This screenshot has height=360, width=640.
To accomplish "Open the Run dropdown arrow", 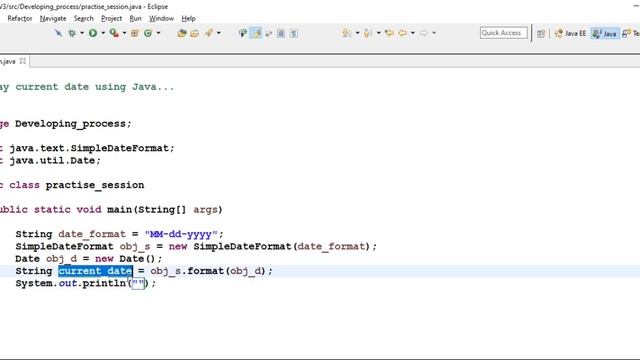I will pos(103,33).
